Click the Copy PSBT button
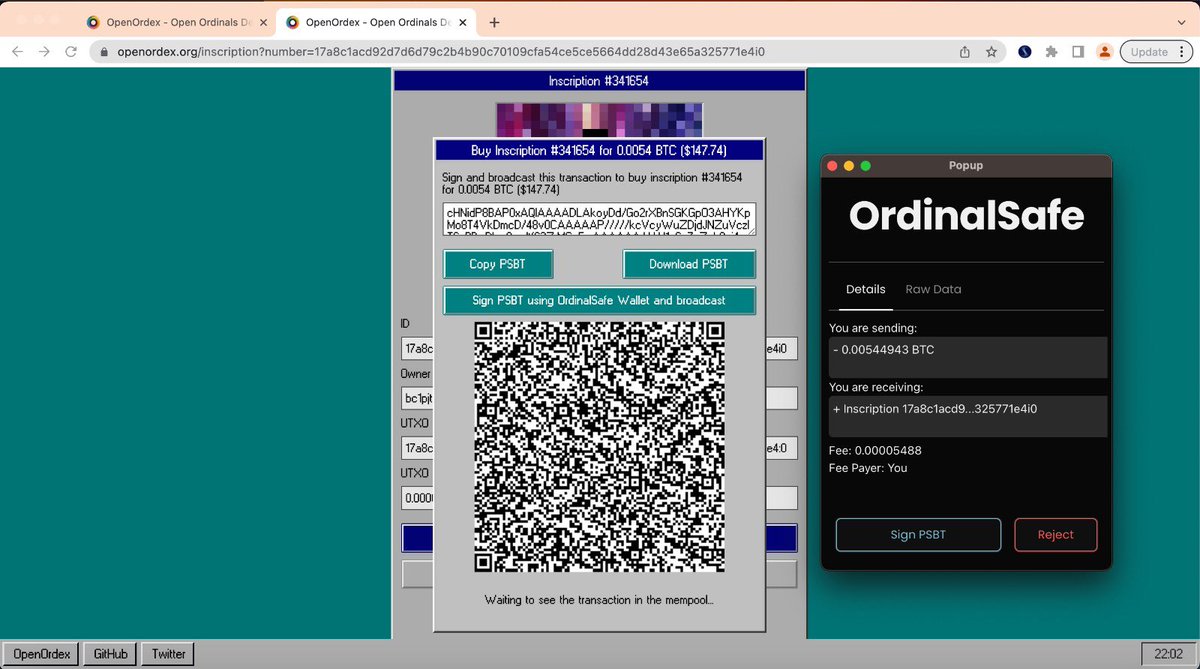Image resolution: width=1200 pixels, height=669 pixels. pyautogui.click(x=498, y=263)
